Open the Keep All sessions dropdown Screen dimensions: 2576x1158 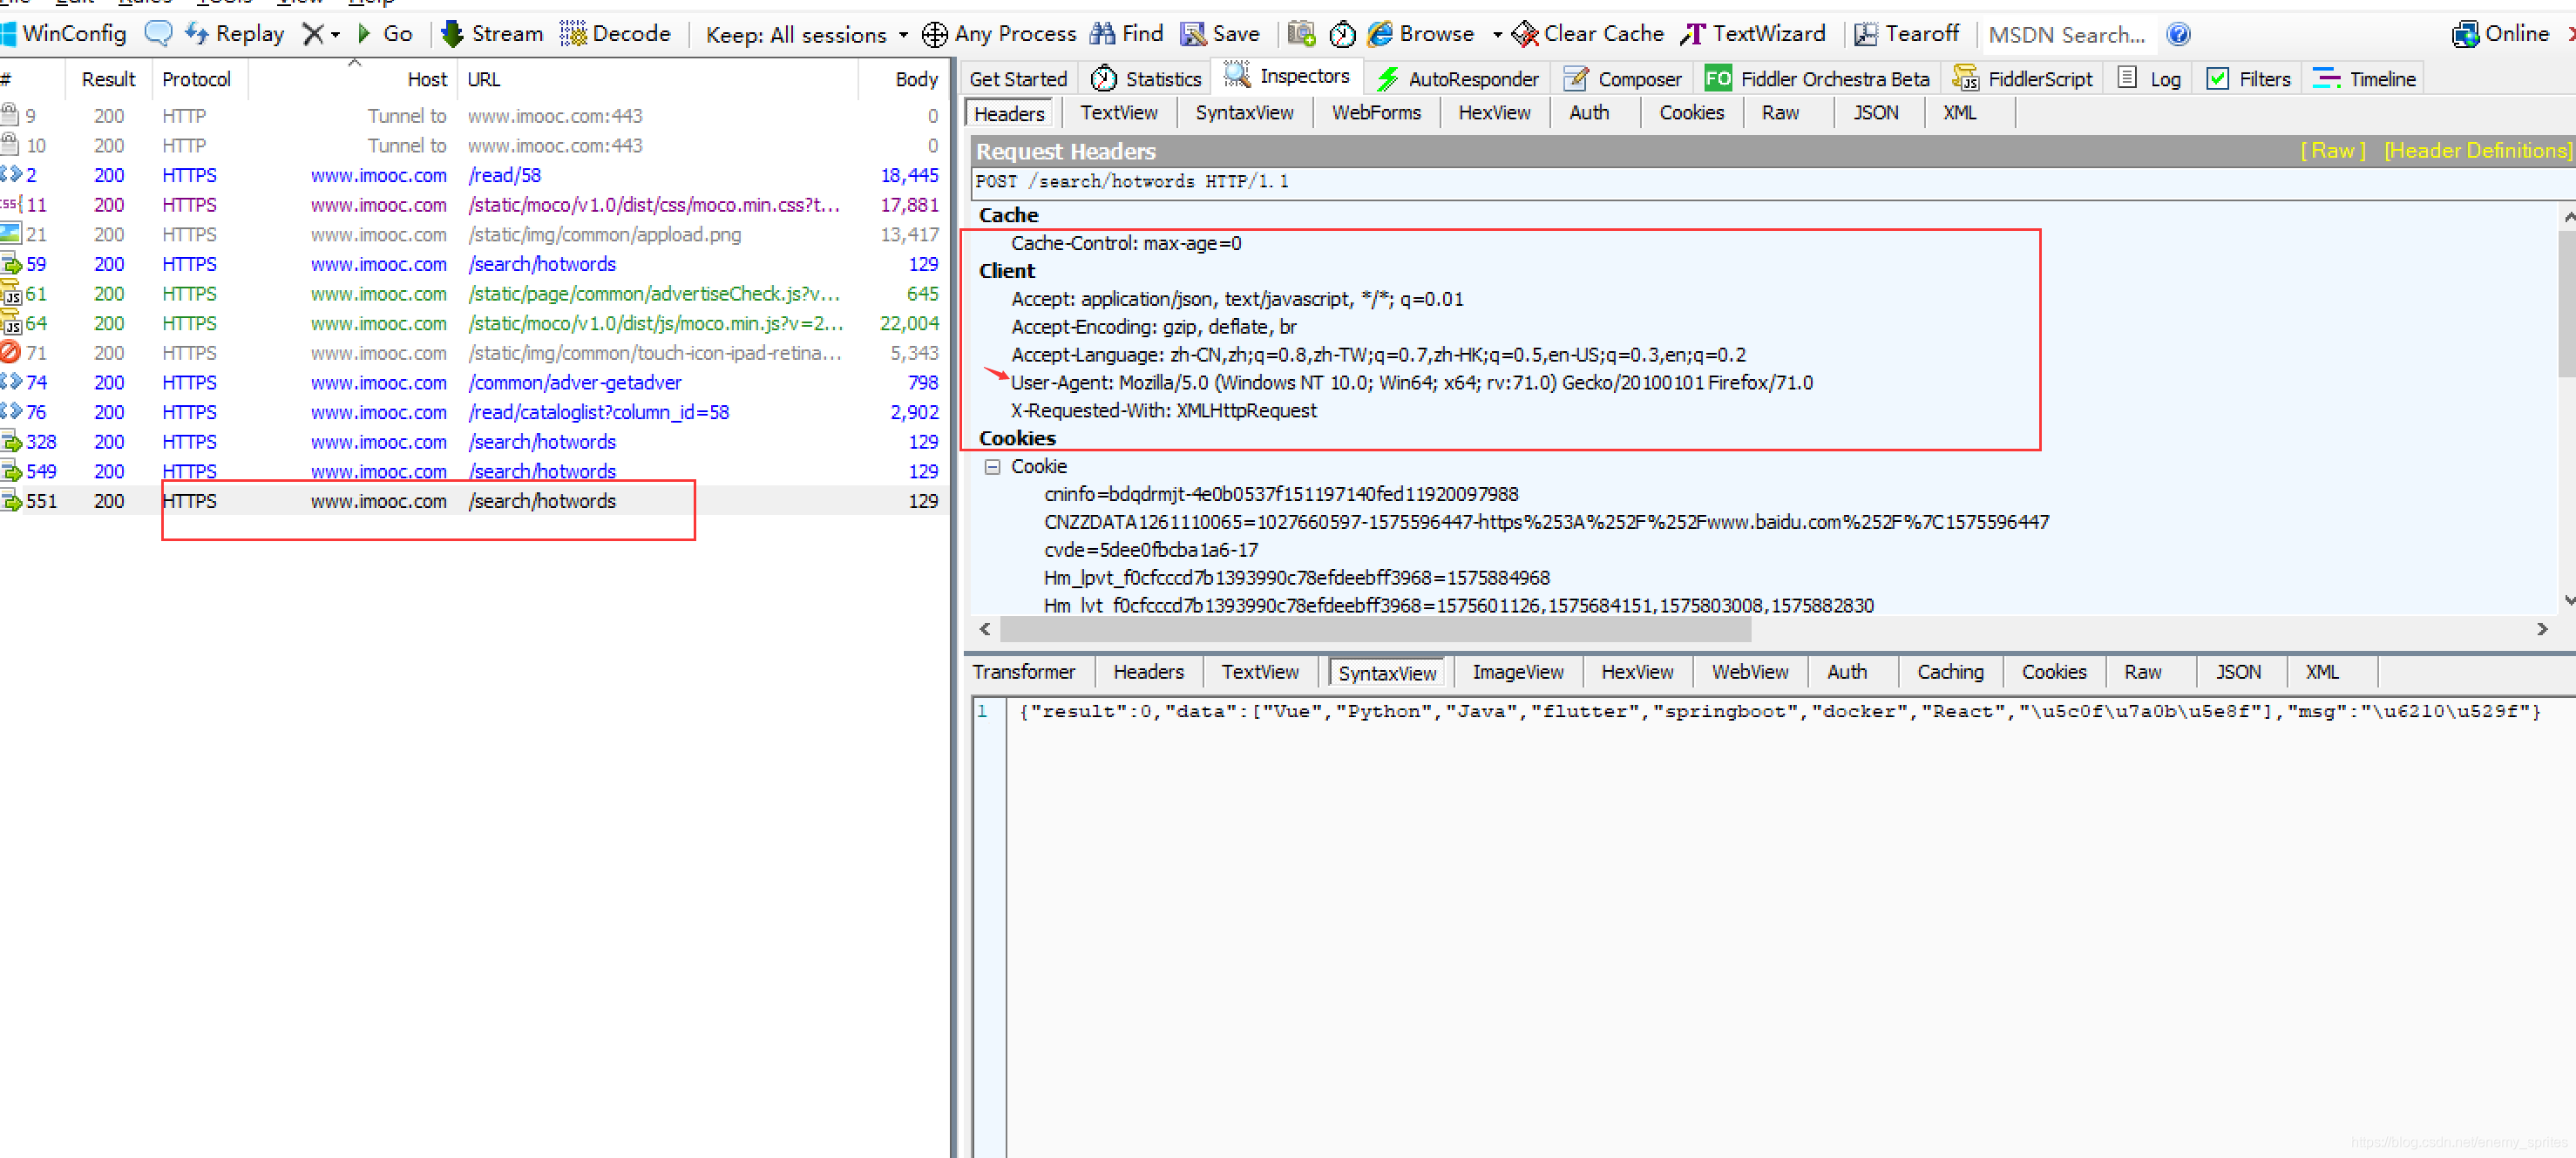(806, 35)
